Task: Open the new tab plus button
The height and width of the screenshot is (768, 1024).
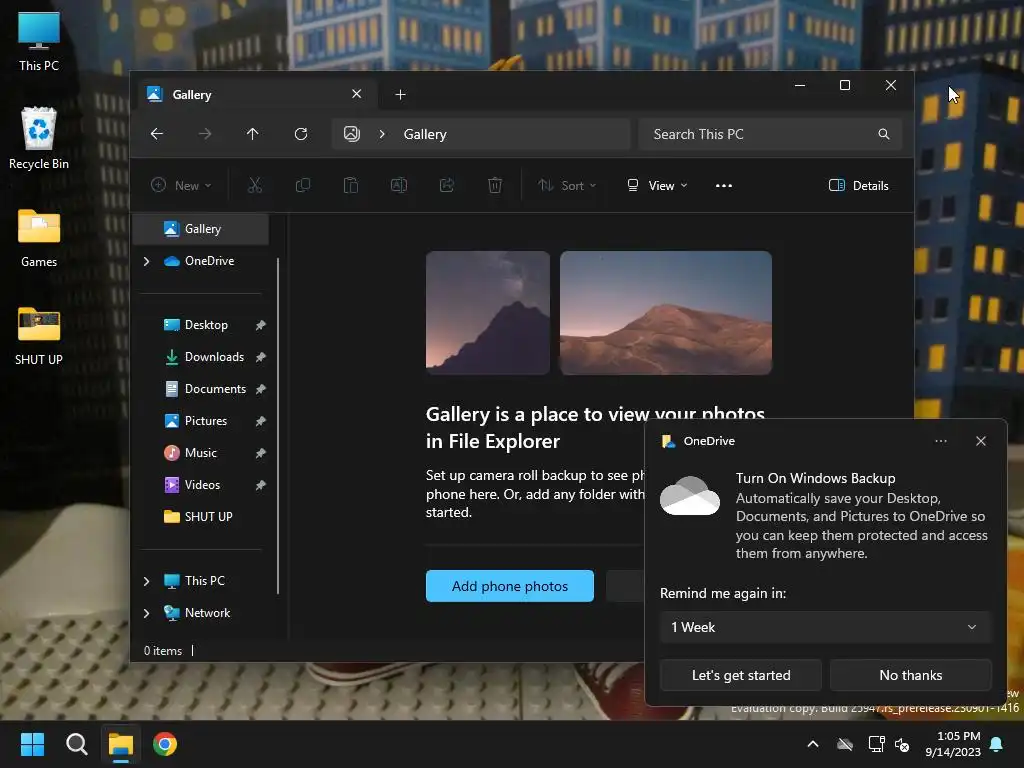Action: tap(400, 95)
